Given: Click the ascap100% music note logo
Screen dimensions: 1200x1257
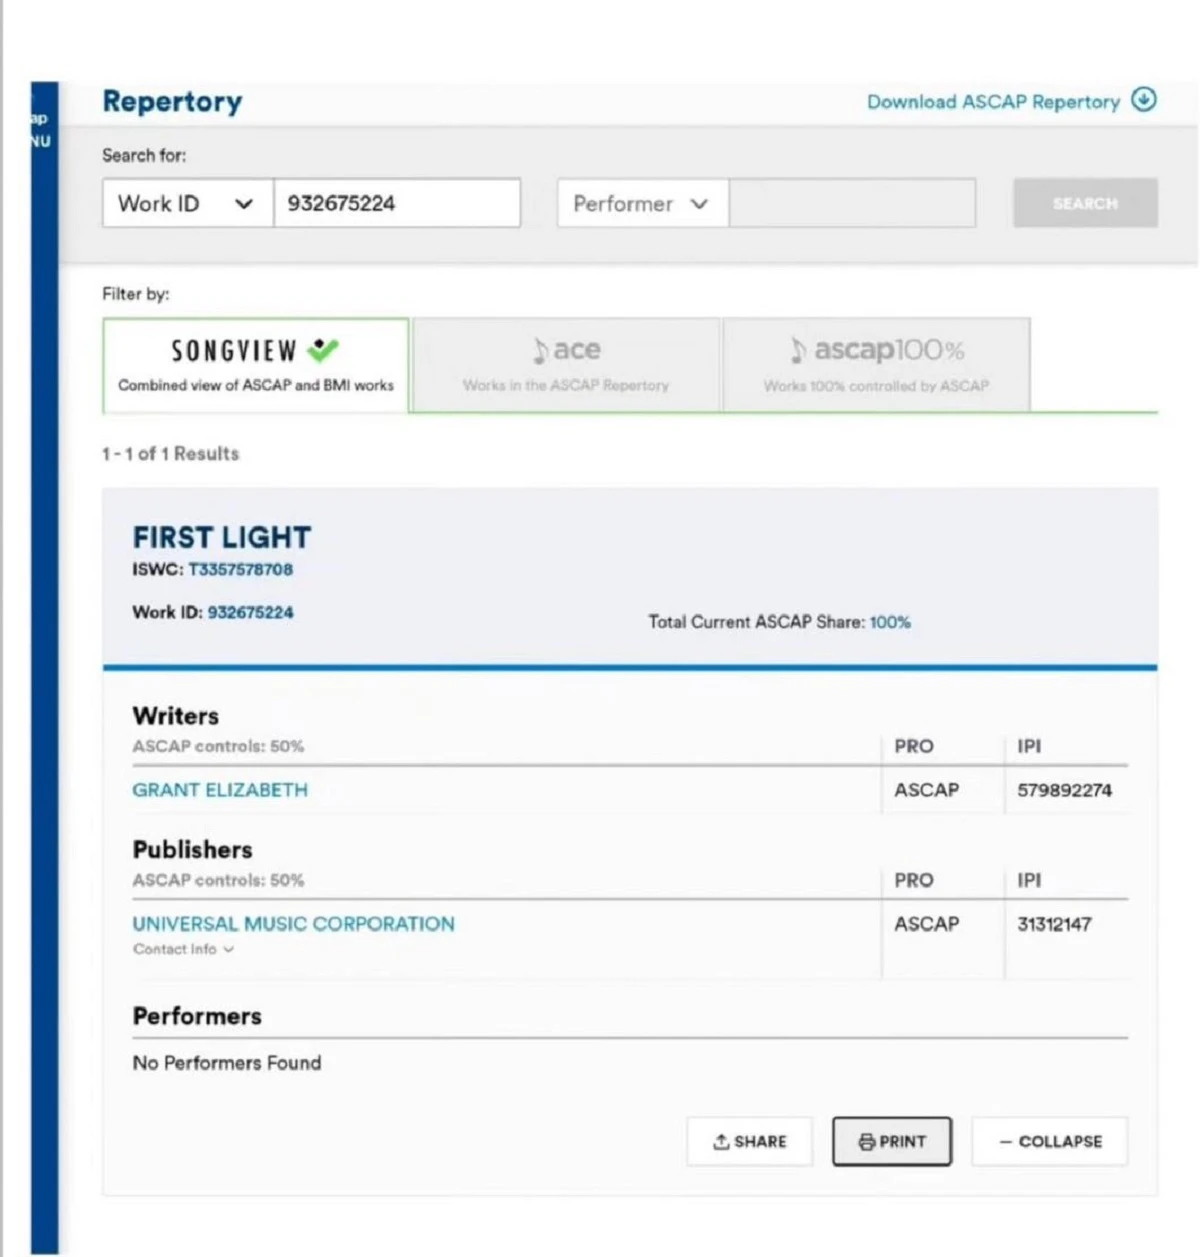Looking at the screenshot, I should pyautogui.click(x=798, y=350).
